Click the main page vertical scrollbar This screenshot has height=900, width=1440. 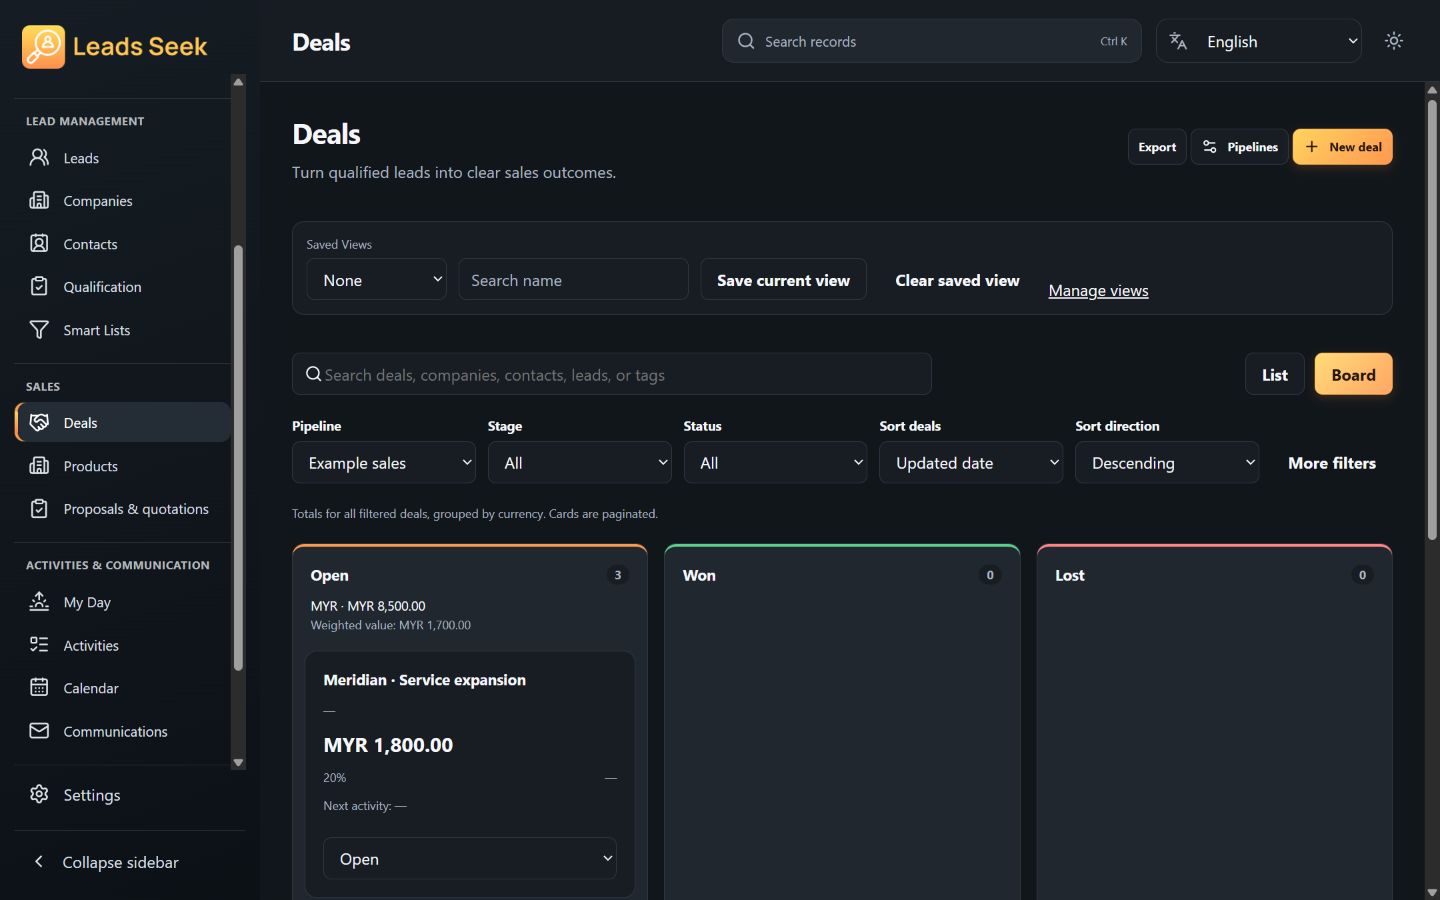(x=1432, y=320)
